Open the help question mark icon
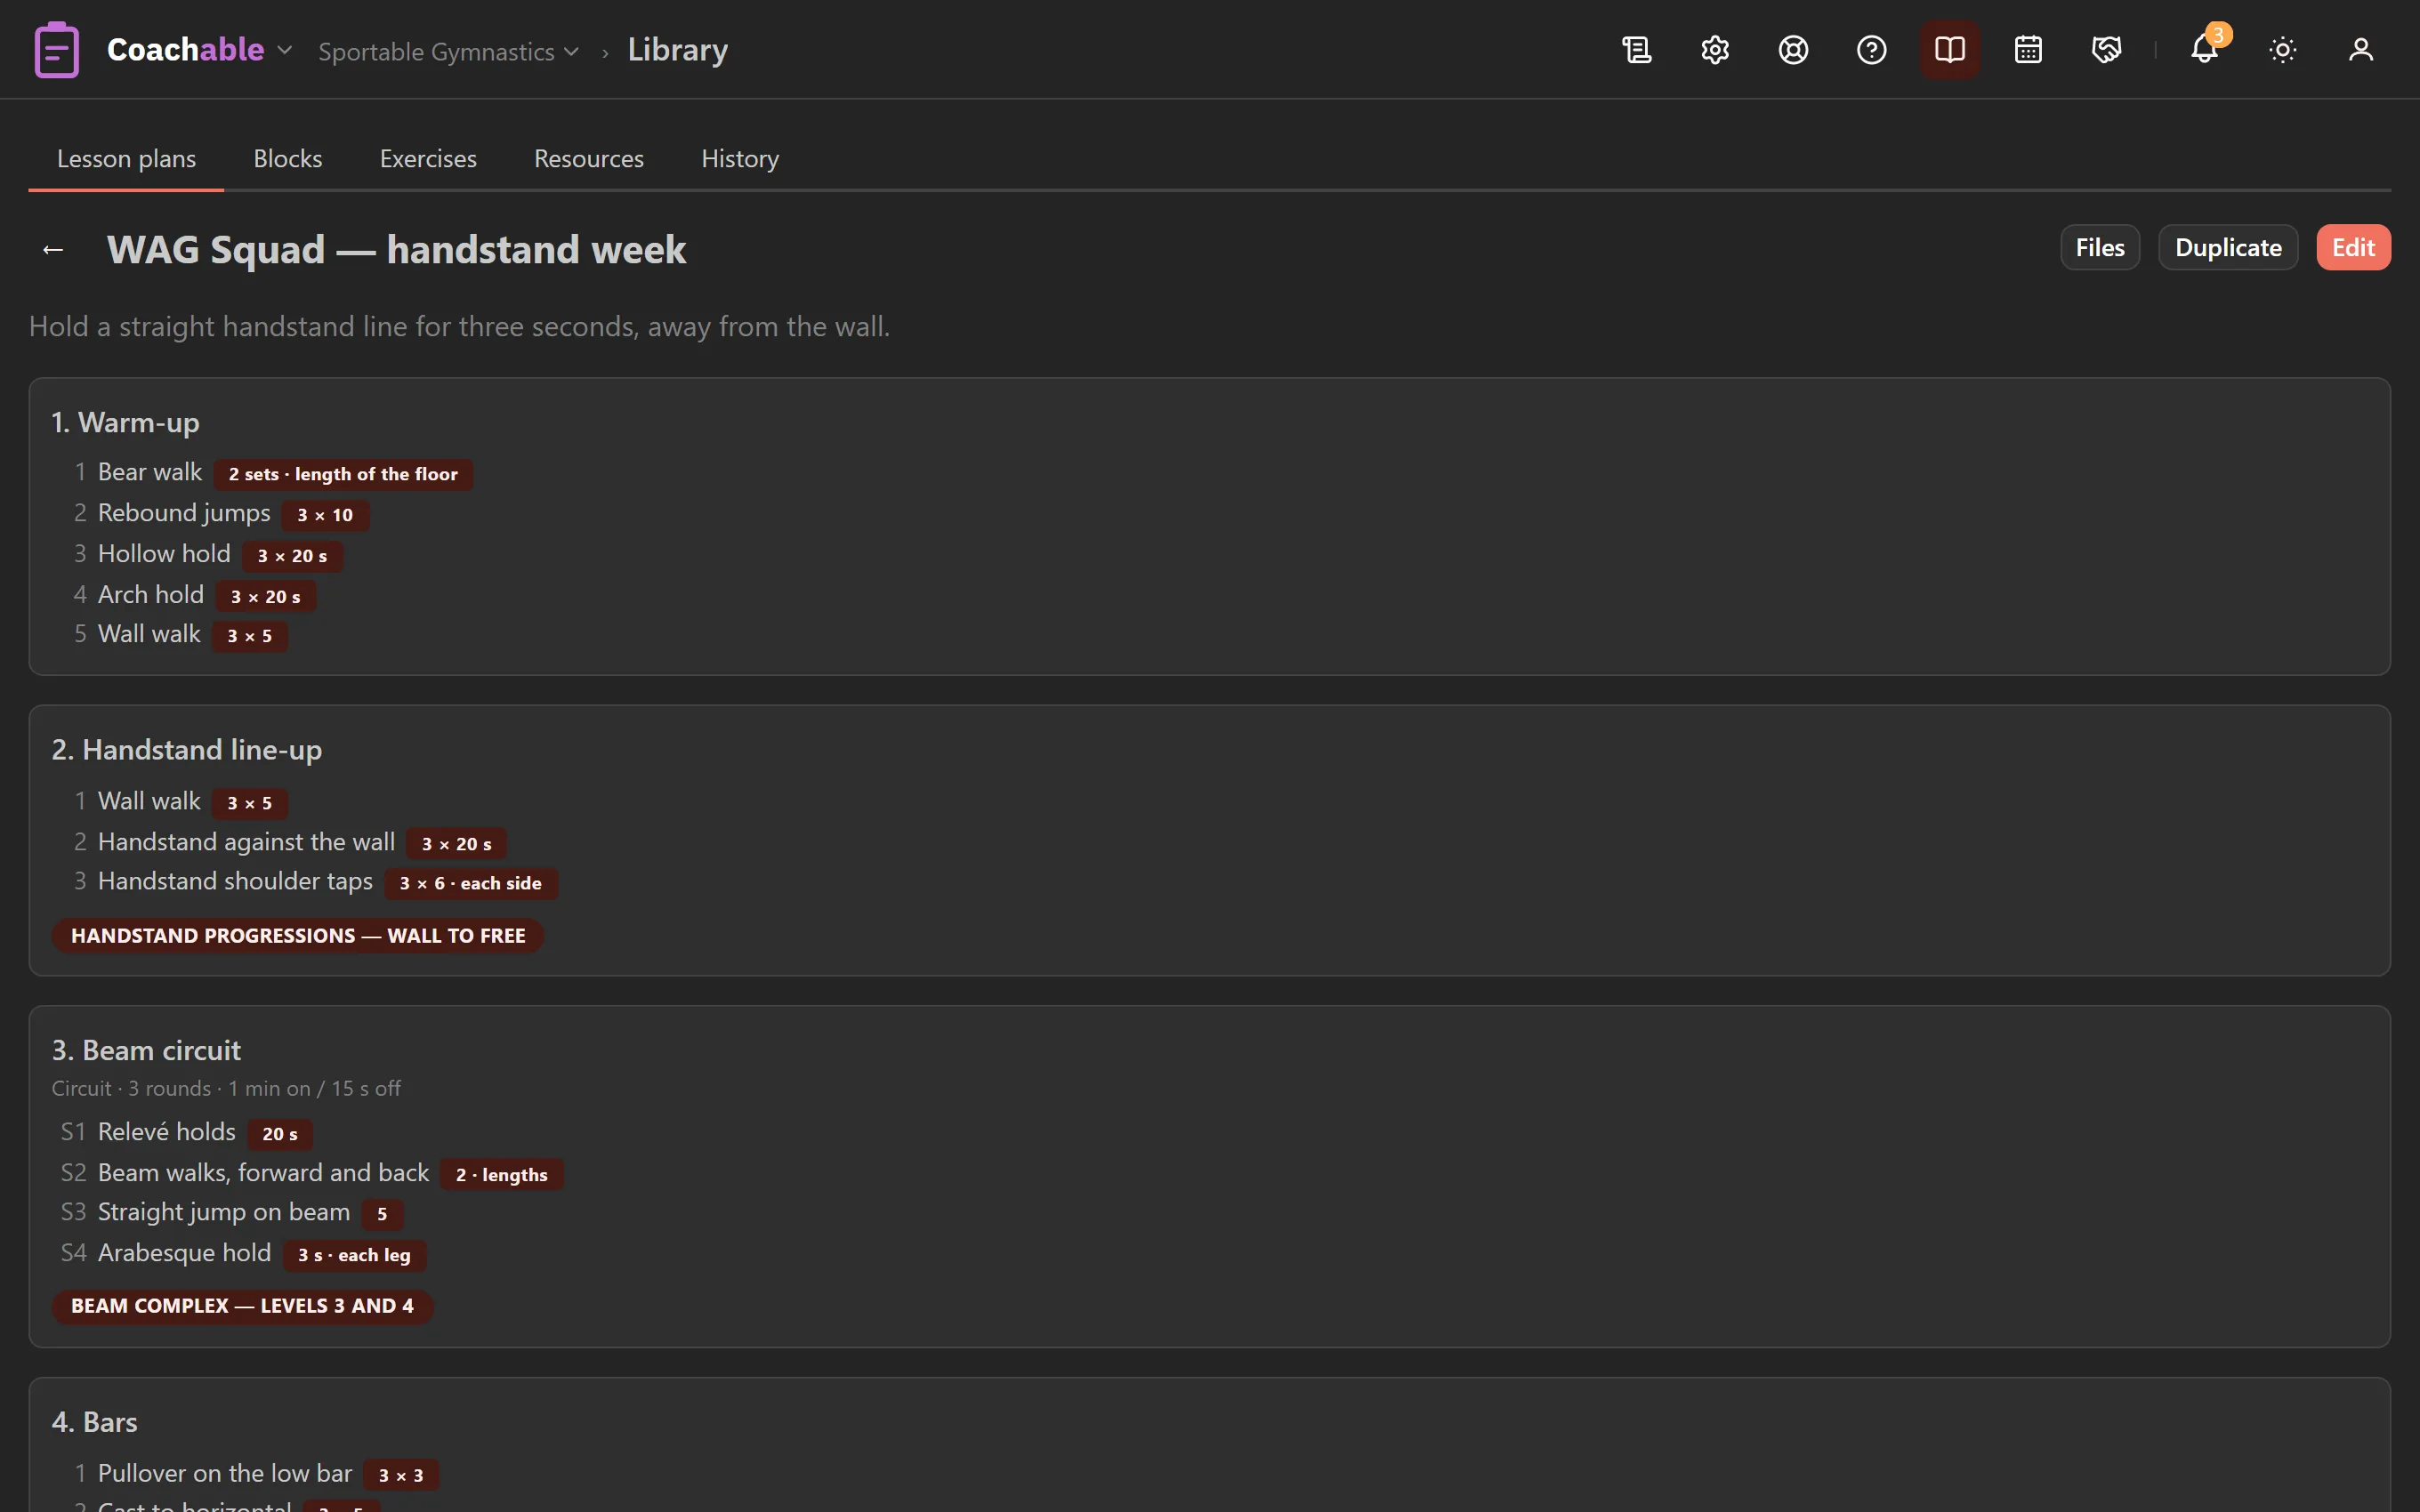Screen dimensions: 2420x1512 tap(1871, 49)
